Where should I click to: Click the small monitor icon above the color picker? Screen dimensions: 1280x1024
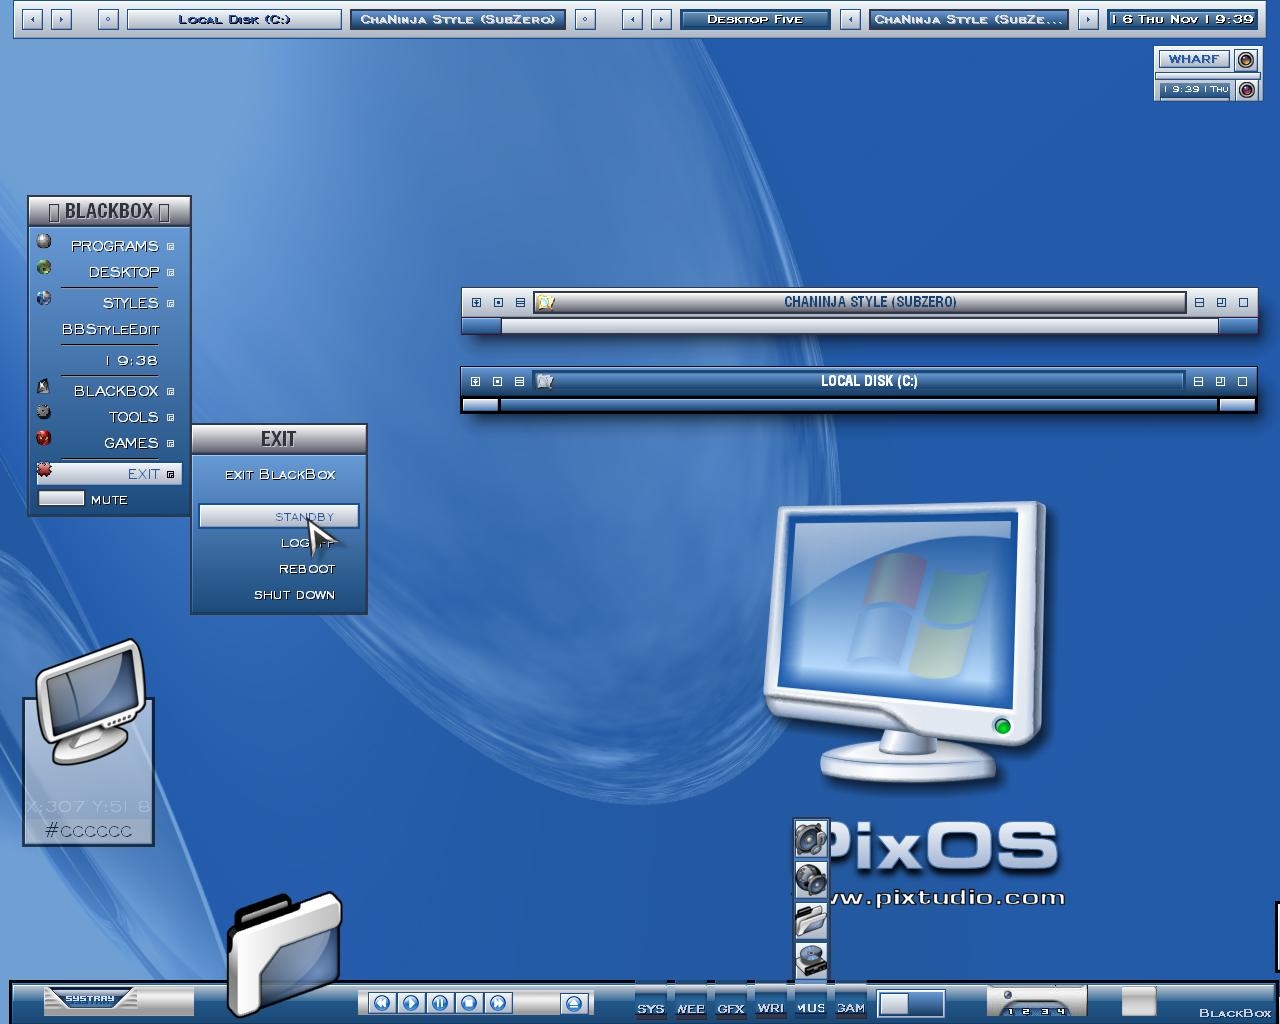tap(91, 702)
